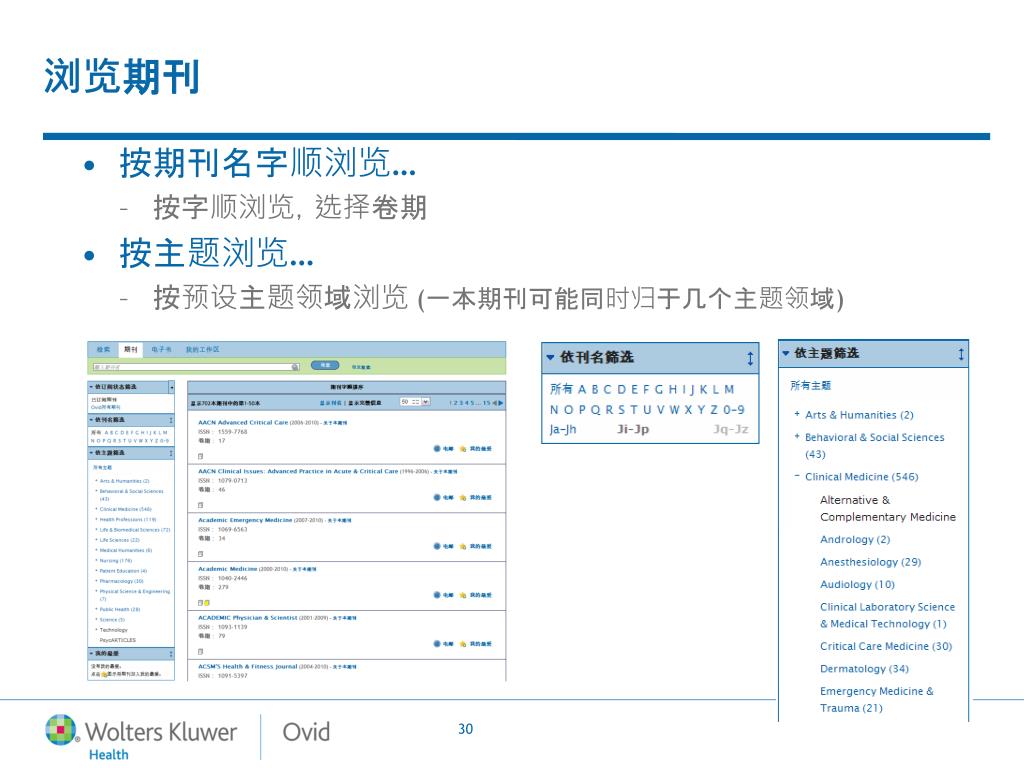Click favorites icon for ACADEMIC Physician & Scientist
1024x768 pixels.
pyautogui.click(x=463, y=644)
